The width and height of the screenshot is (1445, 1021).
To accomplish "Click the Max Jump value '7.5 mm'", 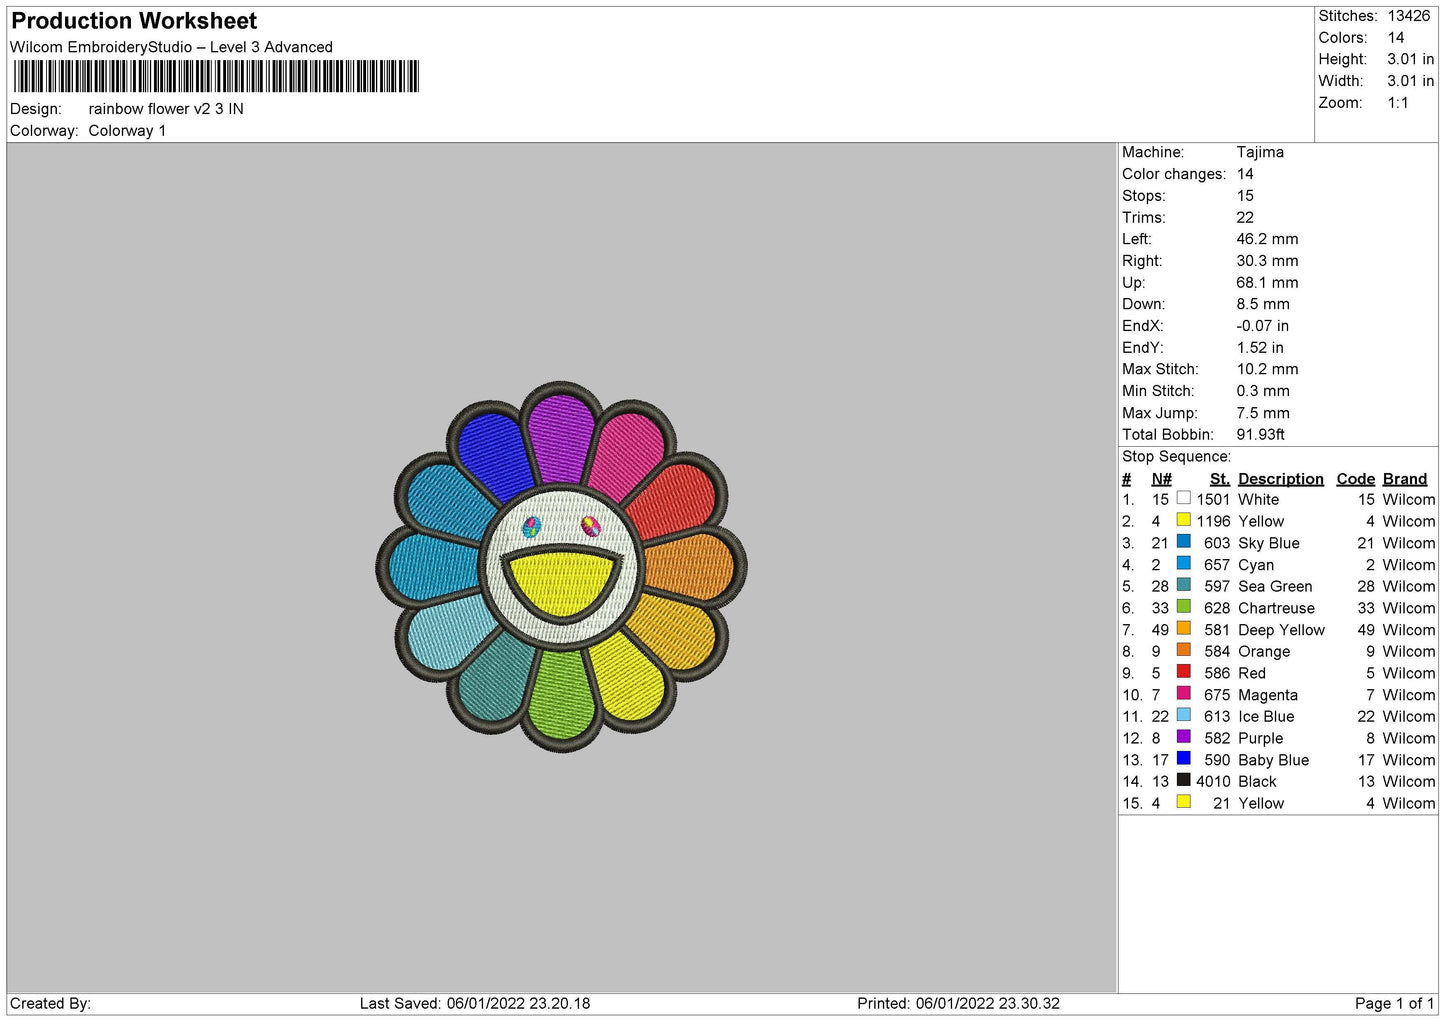I will click(1263, 413).
